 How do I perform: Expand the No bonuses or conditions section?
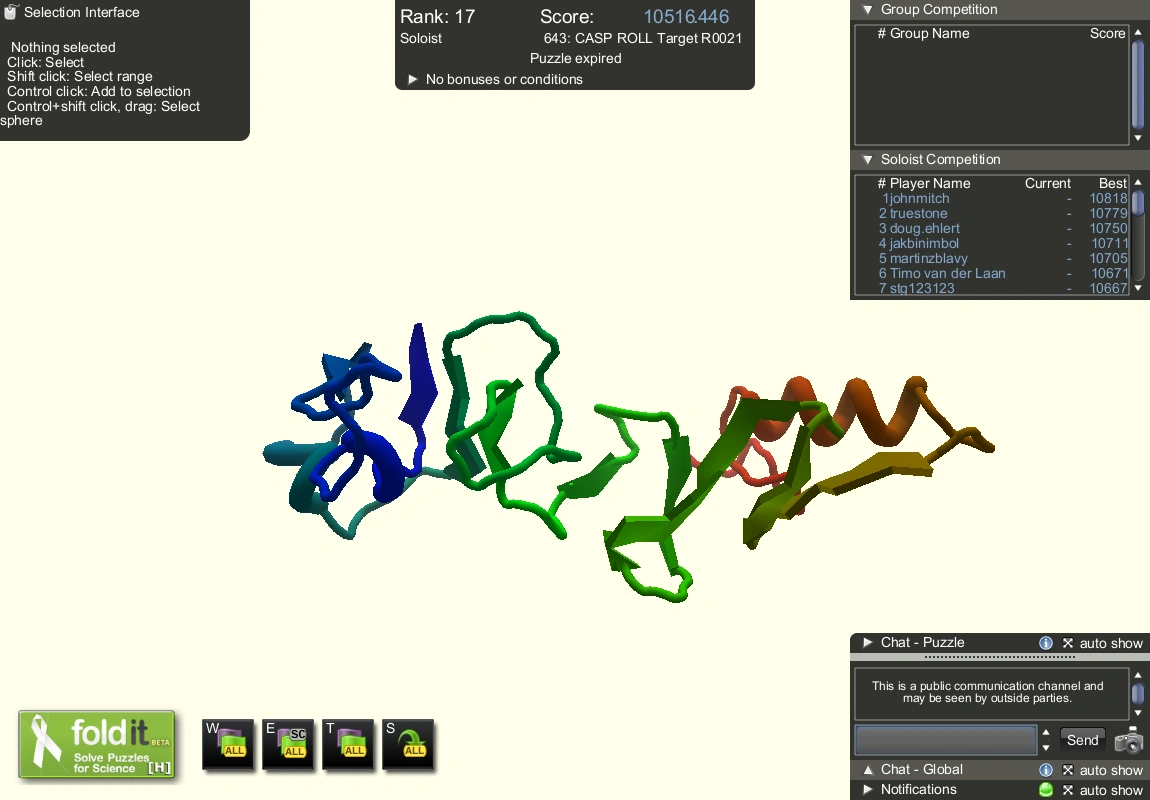pos(413,79)
